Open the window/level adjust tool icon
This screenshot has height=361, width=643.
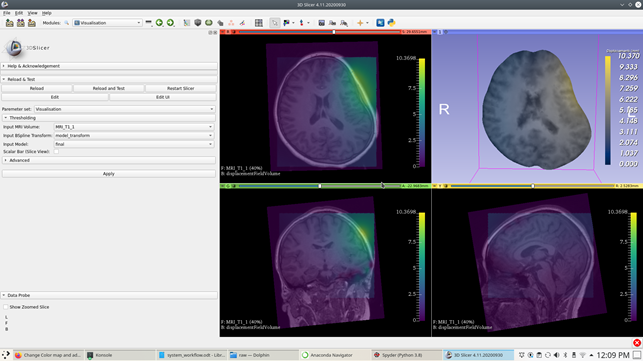[x=286, y=23]
